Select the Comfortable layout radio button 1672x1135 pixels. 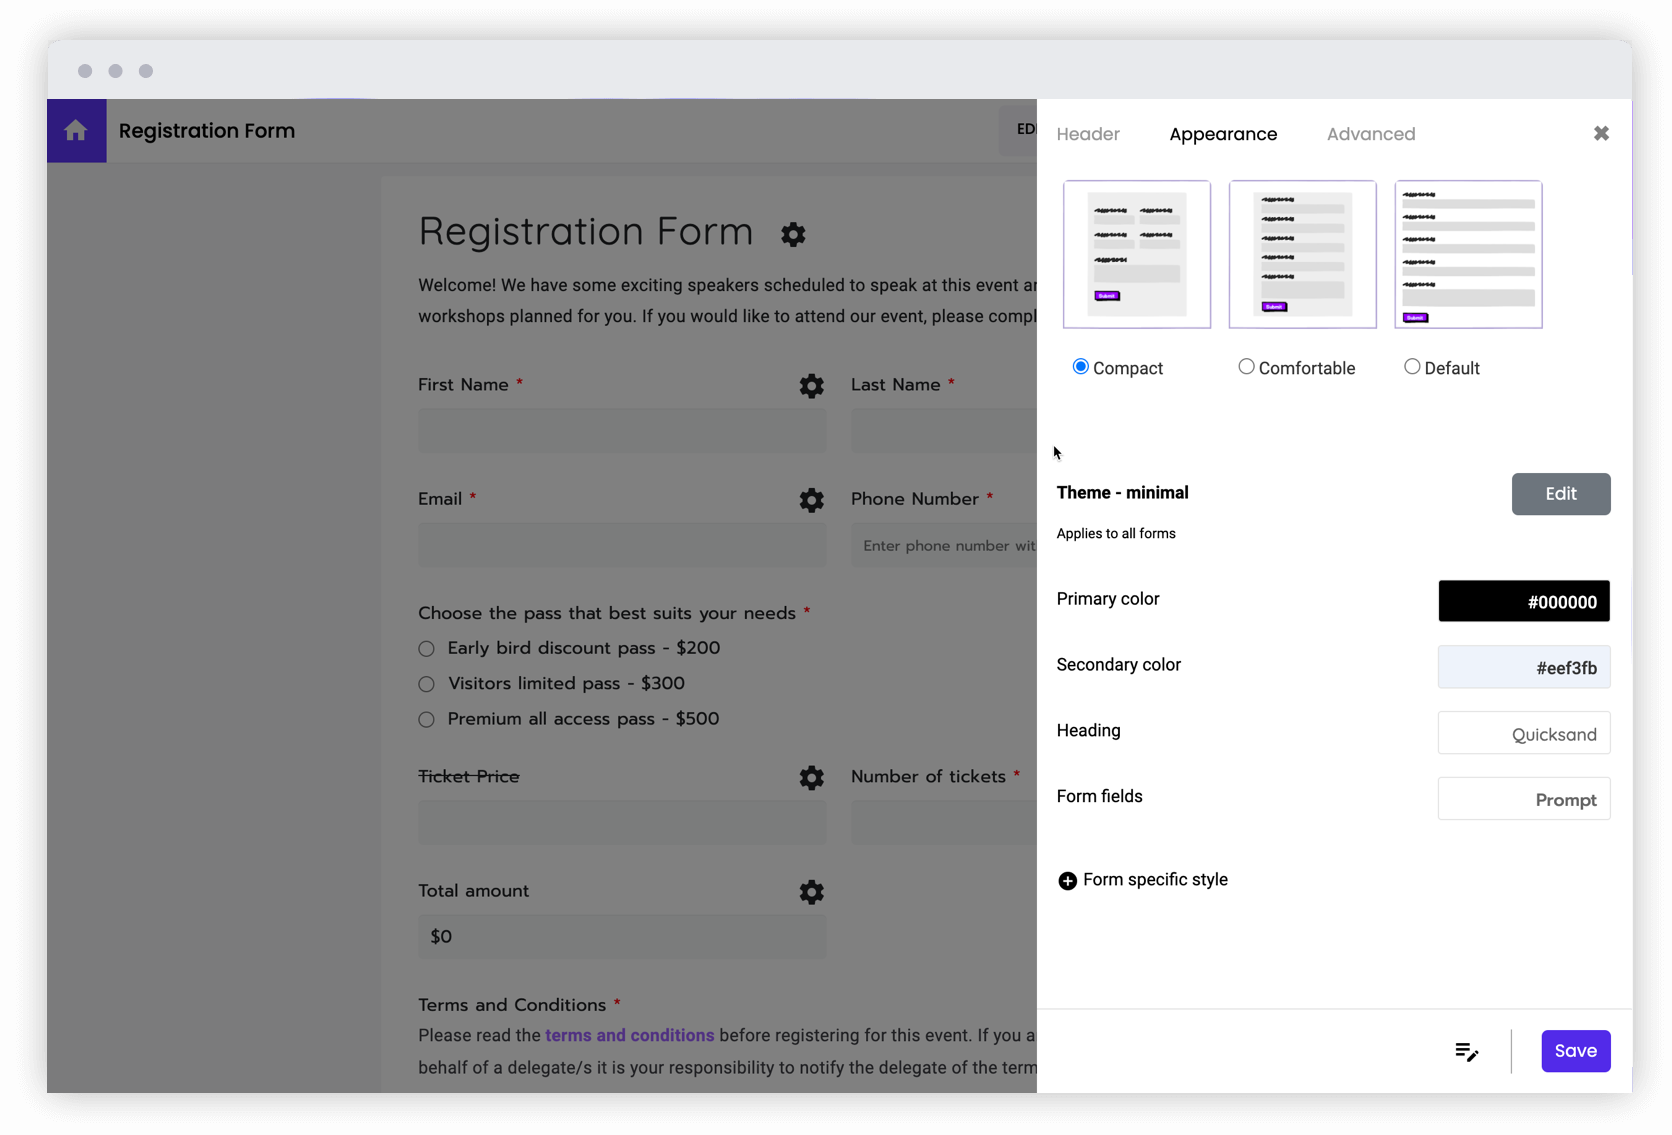click(x=1245, y=367)
